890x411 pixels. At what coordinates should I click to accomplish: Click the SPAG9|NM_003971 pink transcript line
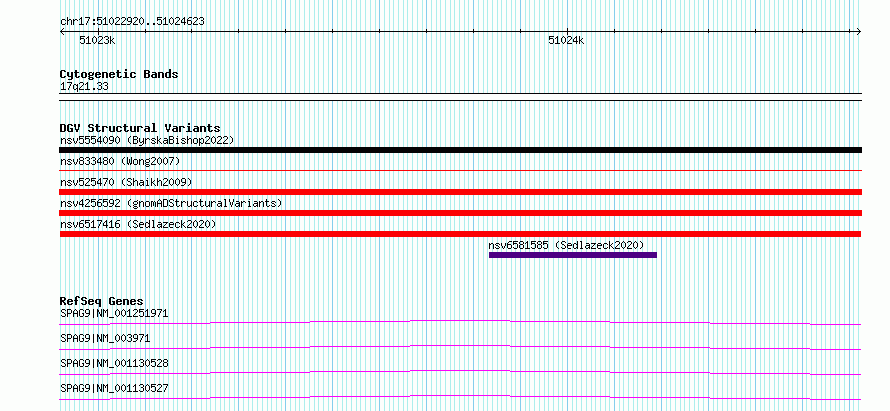[460, 347]
